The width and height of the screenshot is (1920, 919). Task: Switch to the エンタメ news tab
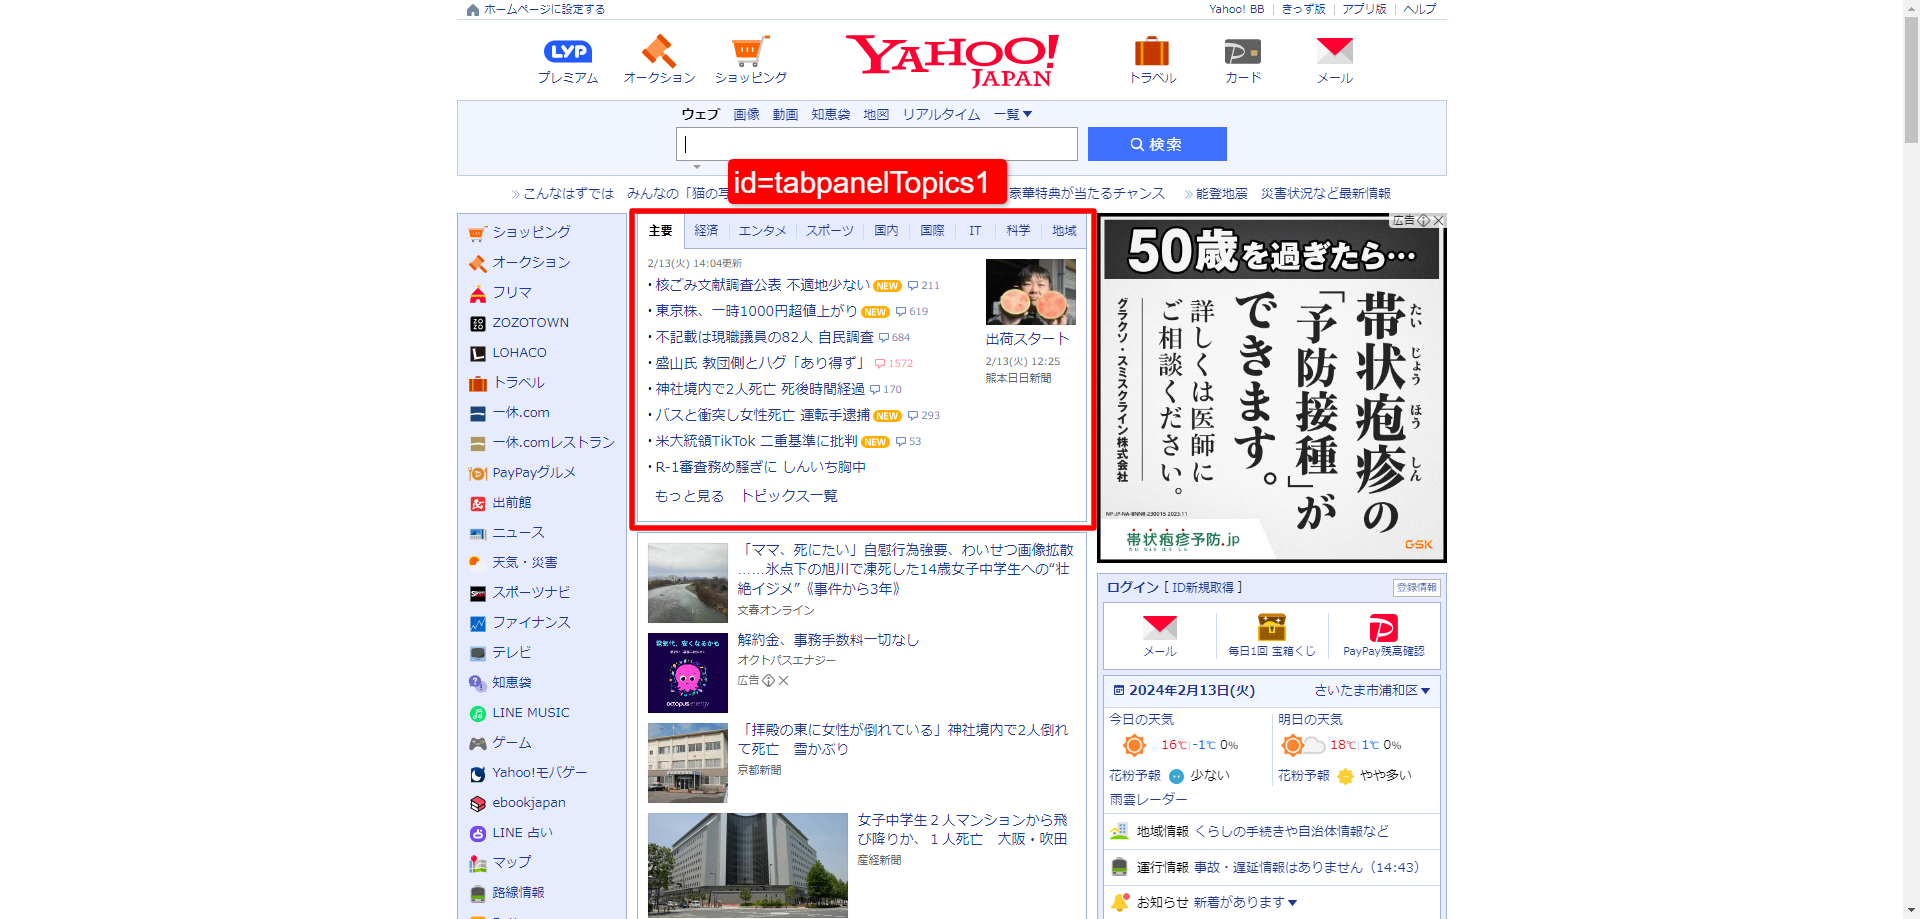click(762, 231)
